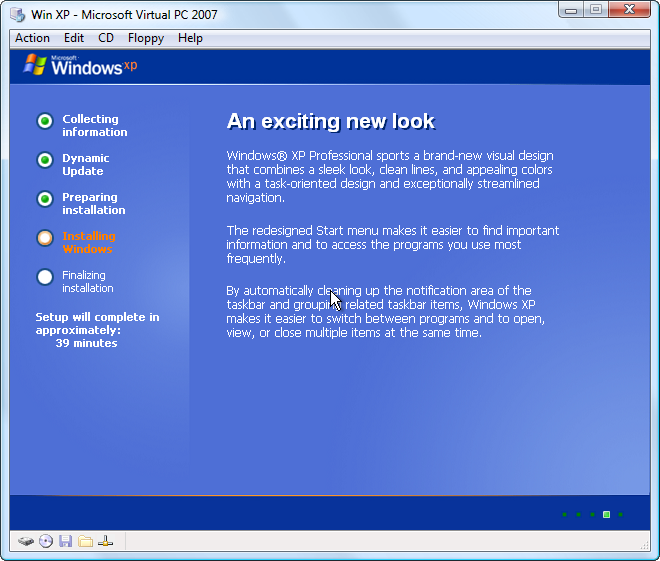Click the 'Win XP - Microsoft Virtual PC 2007' title
The height and width of the screenshot is (561, 660).
point(124,15)
